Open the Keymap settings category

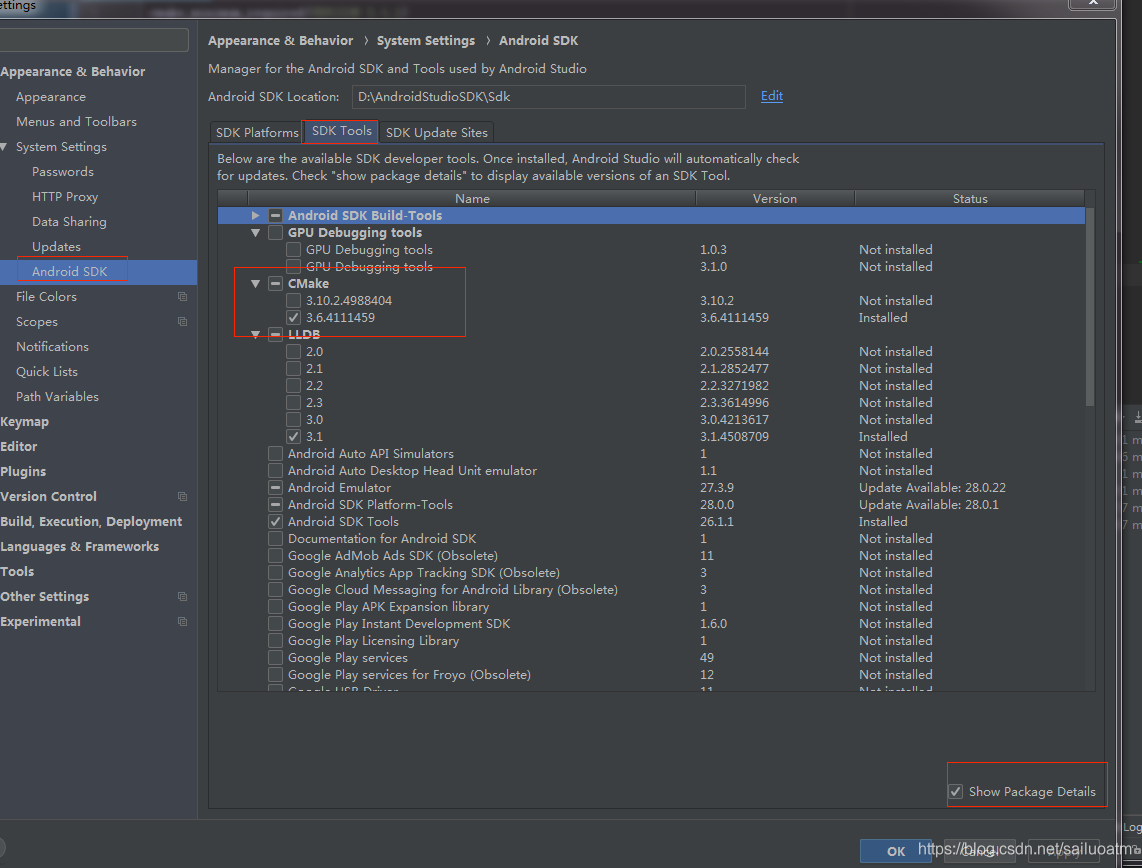click(25, 422)
